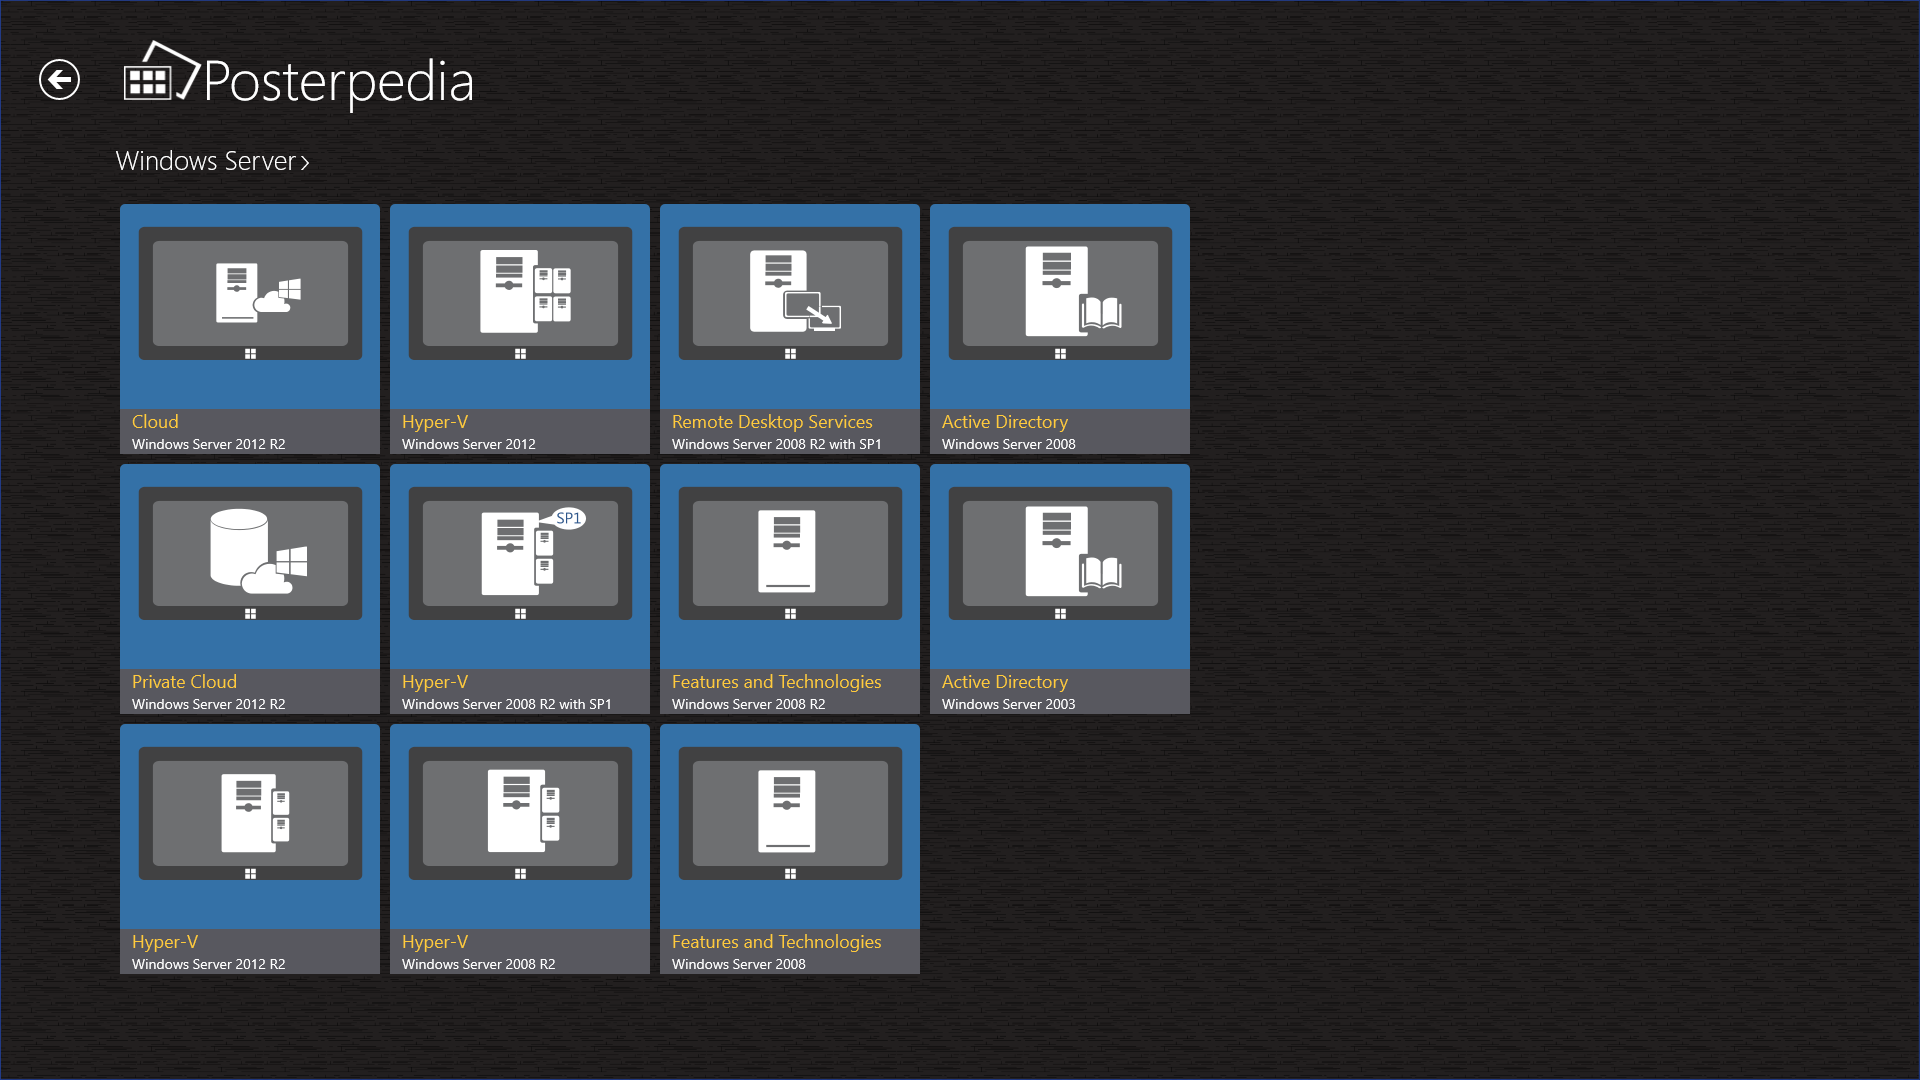
Task: Open the Hyper-V Windows Server 2012 R2 poster
Action: point(249,848)
